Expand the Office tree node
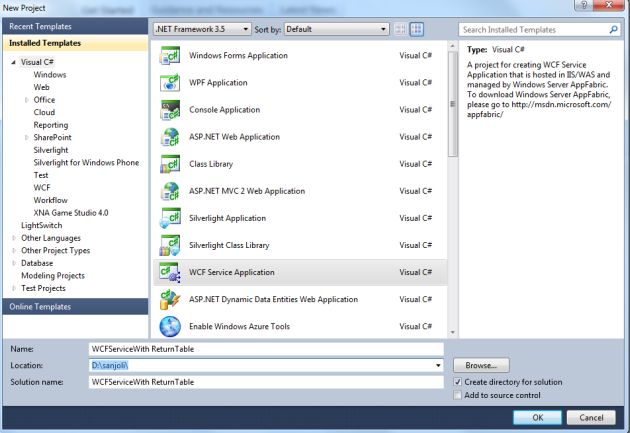 click(x=27, y=100)
